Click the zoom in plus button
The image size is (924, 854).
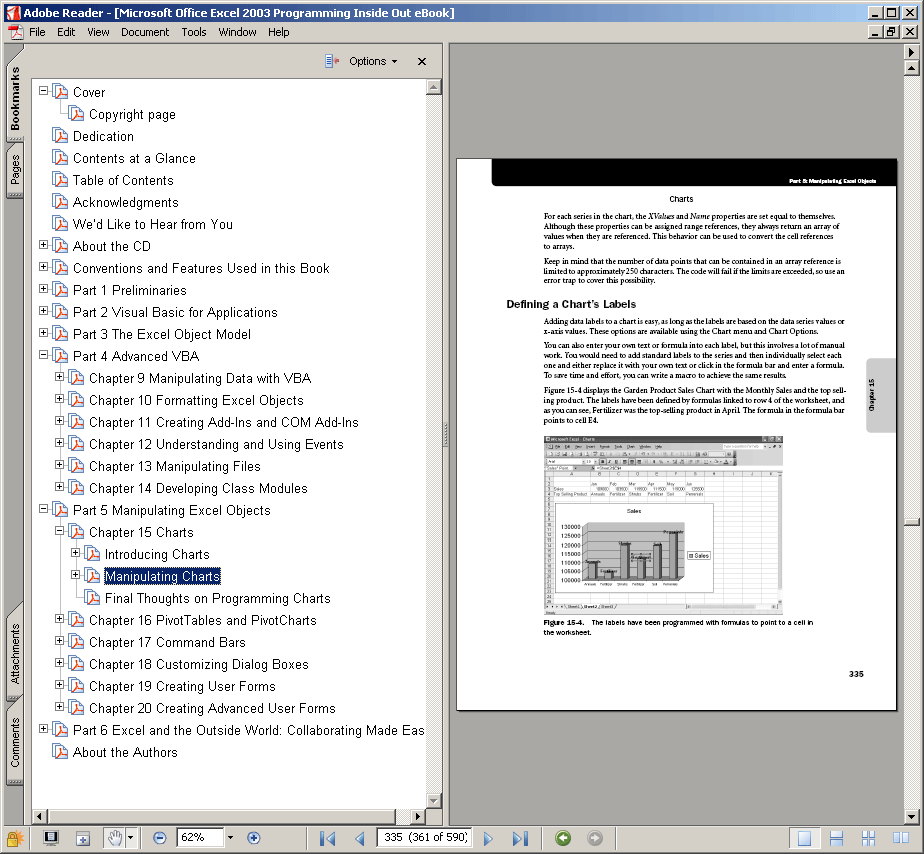click(x=253, y=838)
